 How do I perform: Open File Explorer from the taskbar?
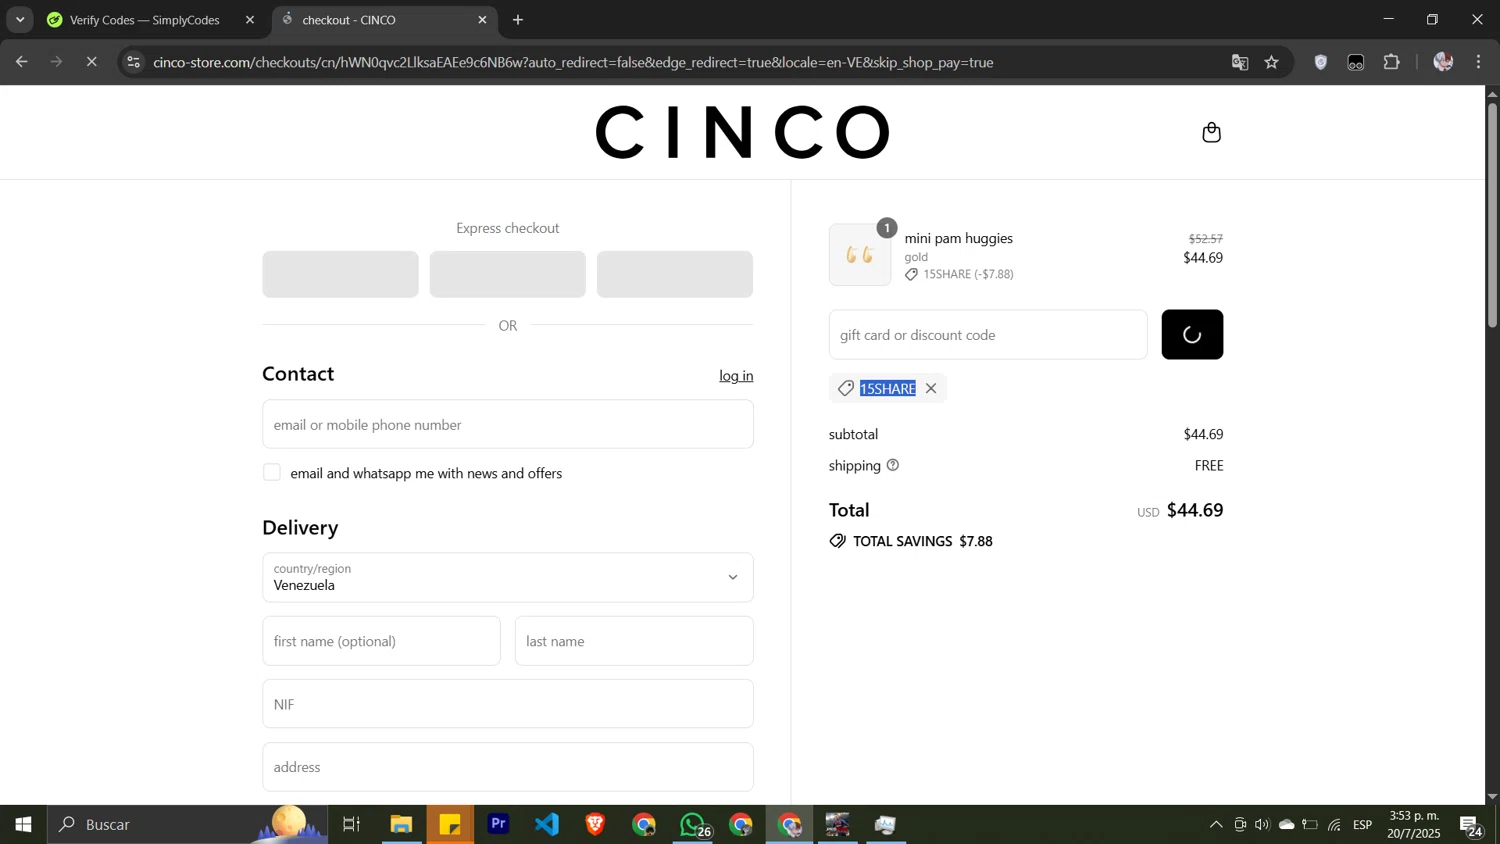[x=401, y=825]
